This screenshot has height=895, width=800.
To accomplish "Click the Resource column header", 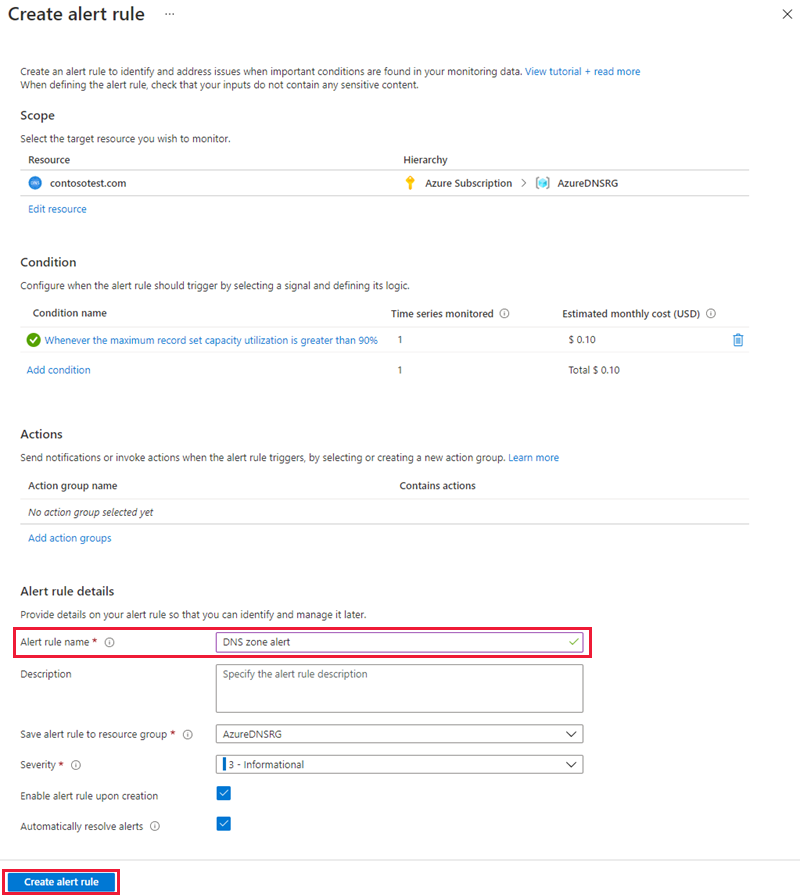I will click(49, 160).
